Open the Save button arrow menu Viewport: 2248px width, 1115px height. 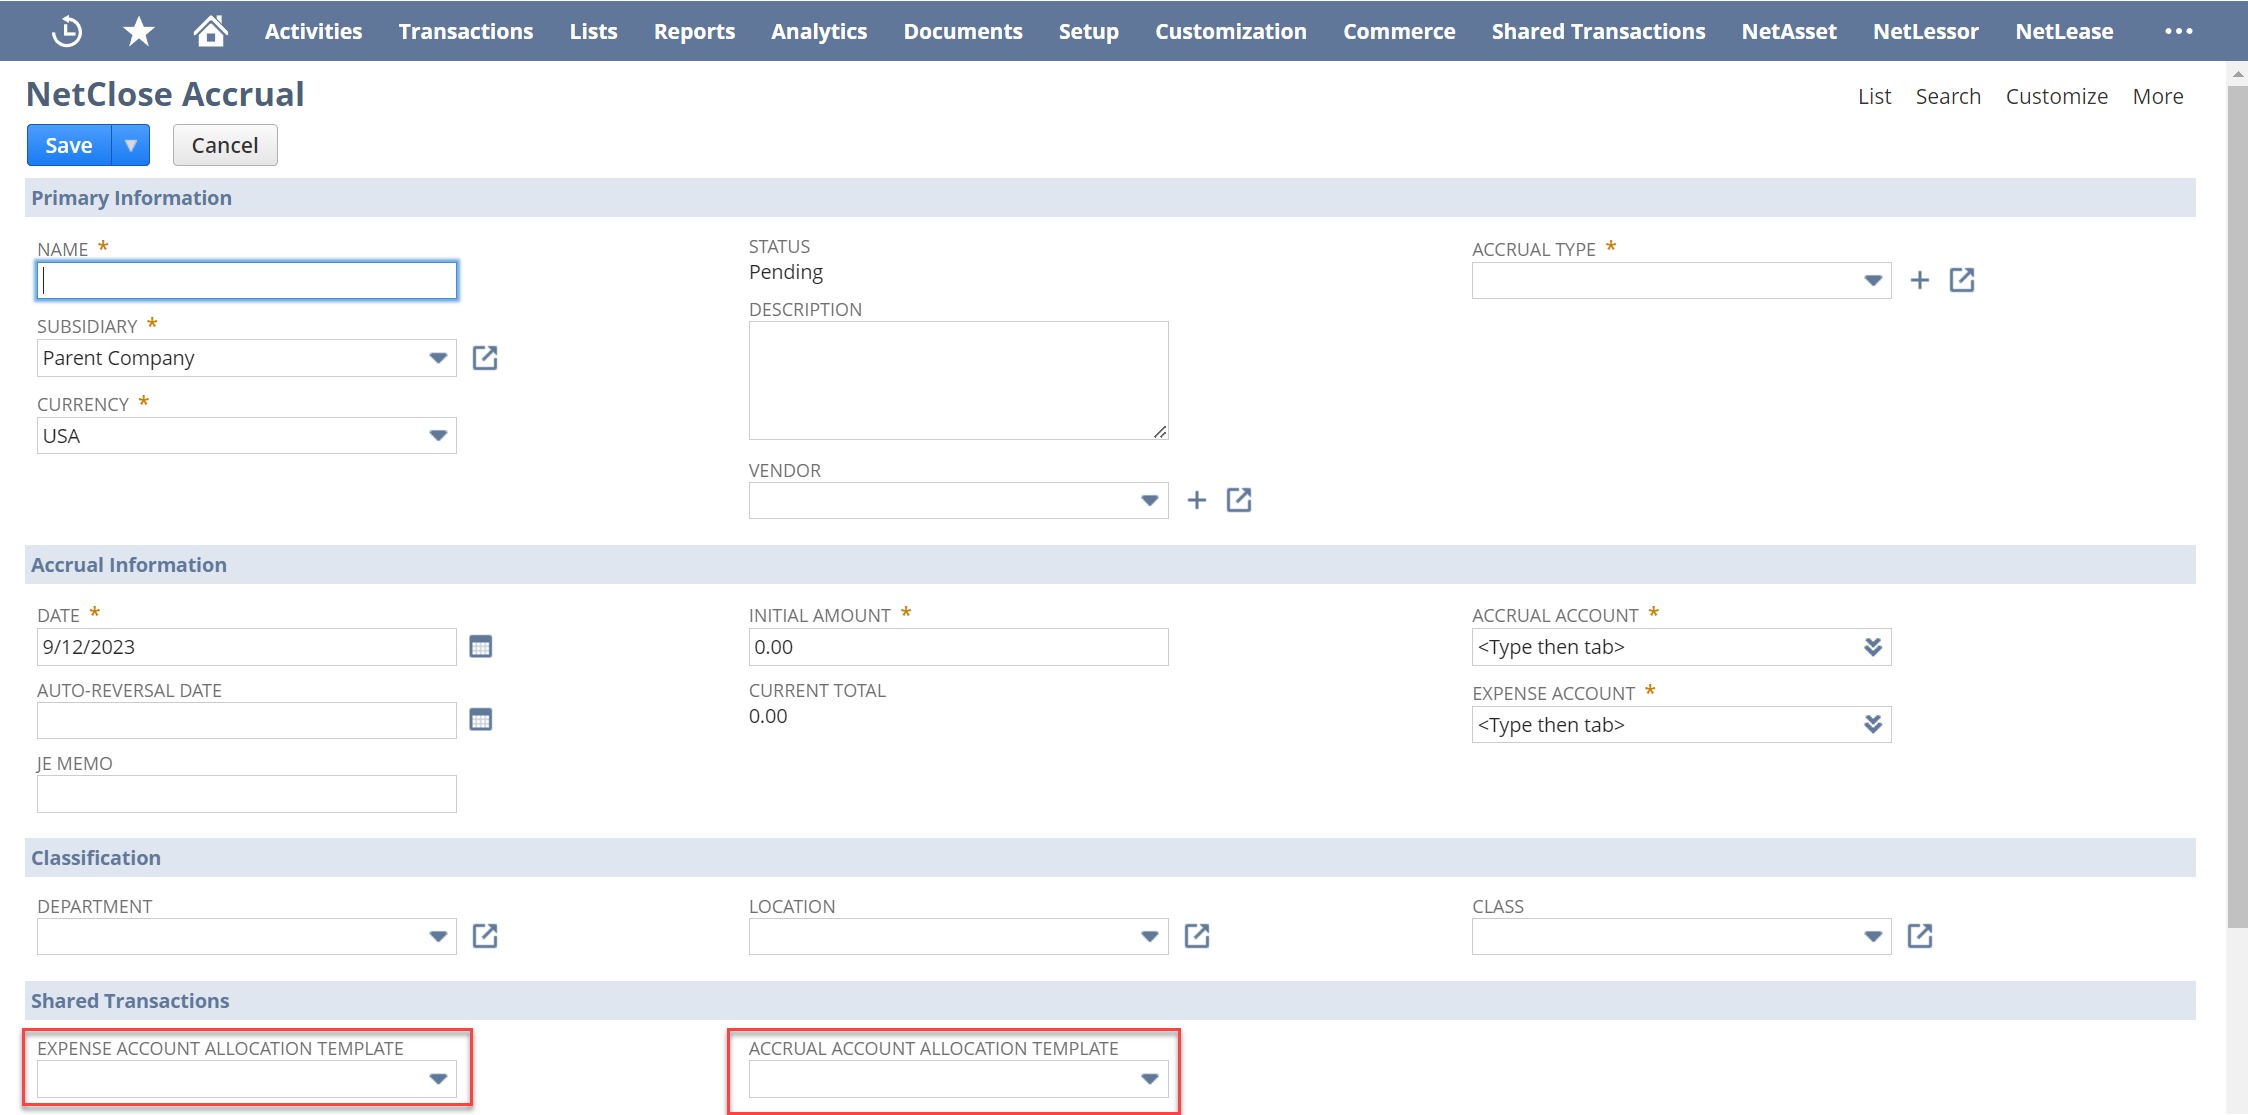131,146
